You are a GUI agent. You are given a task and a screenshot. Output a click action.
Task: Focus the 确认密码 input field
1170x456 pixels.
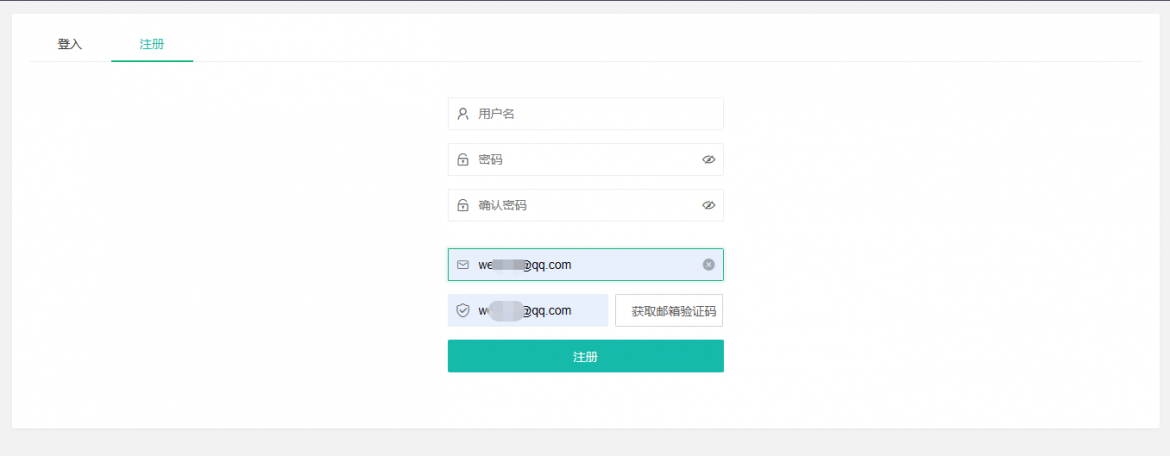pyautogui.click(x=585, y=205)
